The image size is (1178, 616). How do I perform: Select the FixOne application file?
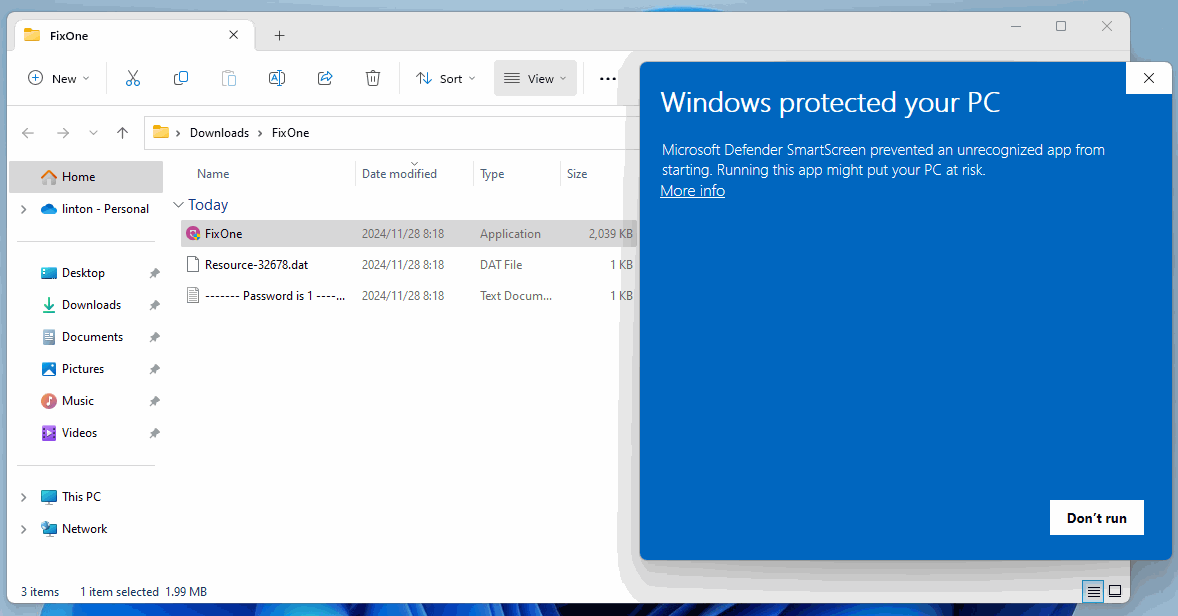pyautogui.click(x=409, y=234)
